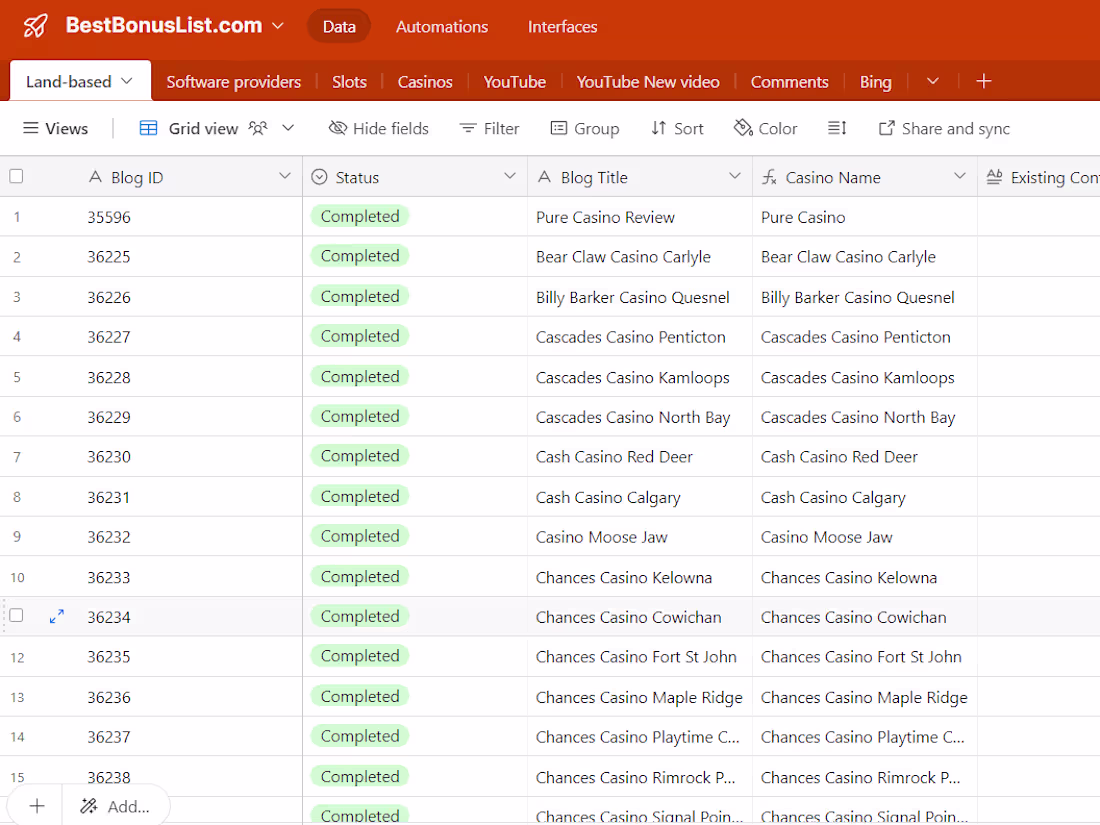Expand record 36234 with the arrows icon
The height and width of the screenshot is (825, 1100).
click(x=57, y=616)
